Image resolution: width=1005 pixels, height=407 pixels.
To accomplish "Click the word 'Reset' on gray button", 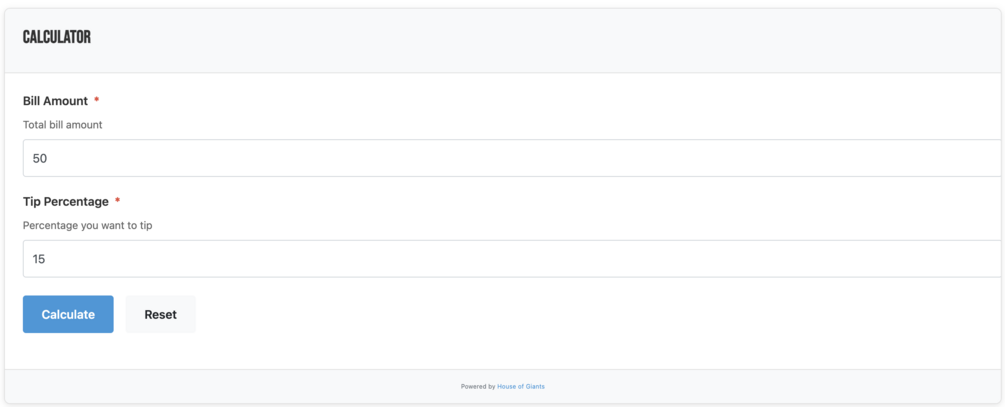I will pyautogui.click(x=160, y=315).
